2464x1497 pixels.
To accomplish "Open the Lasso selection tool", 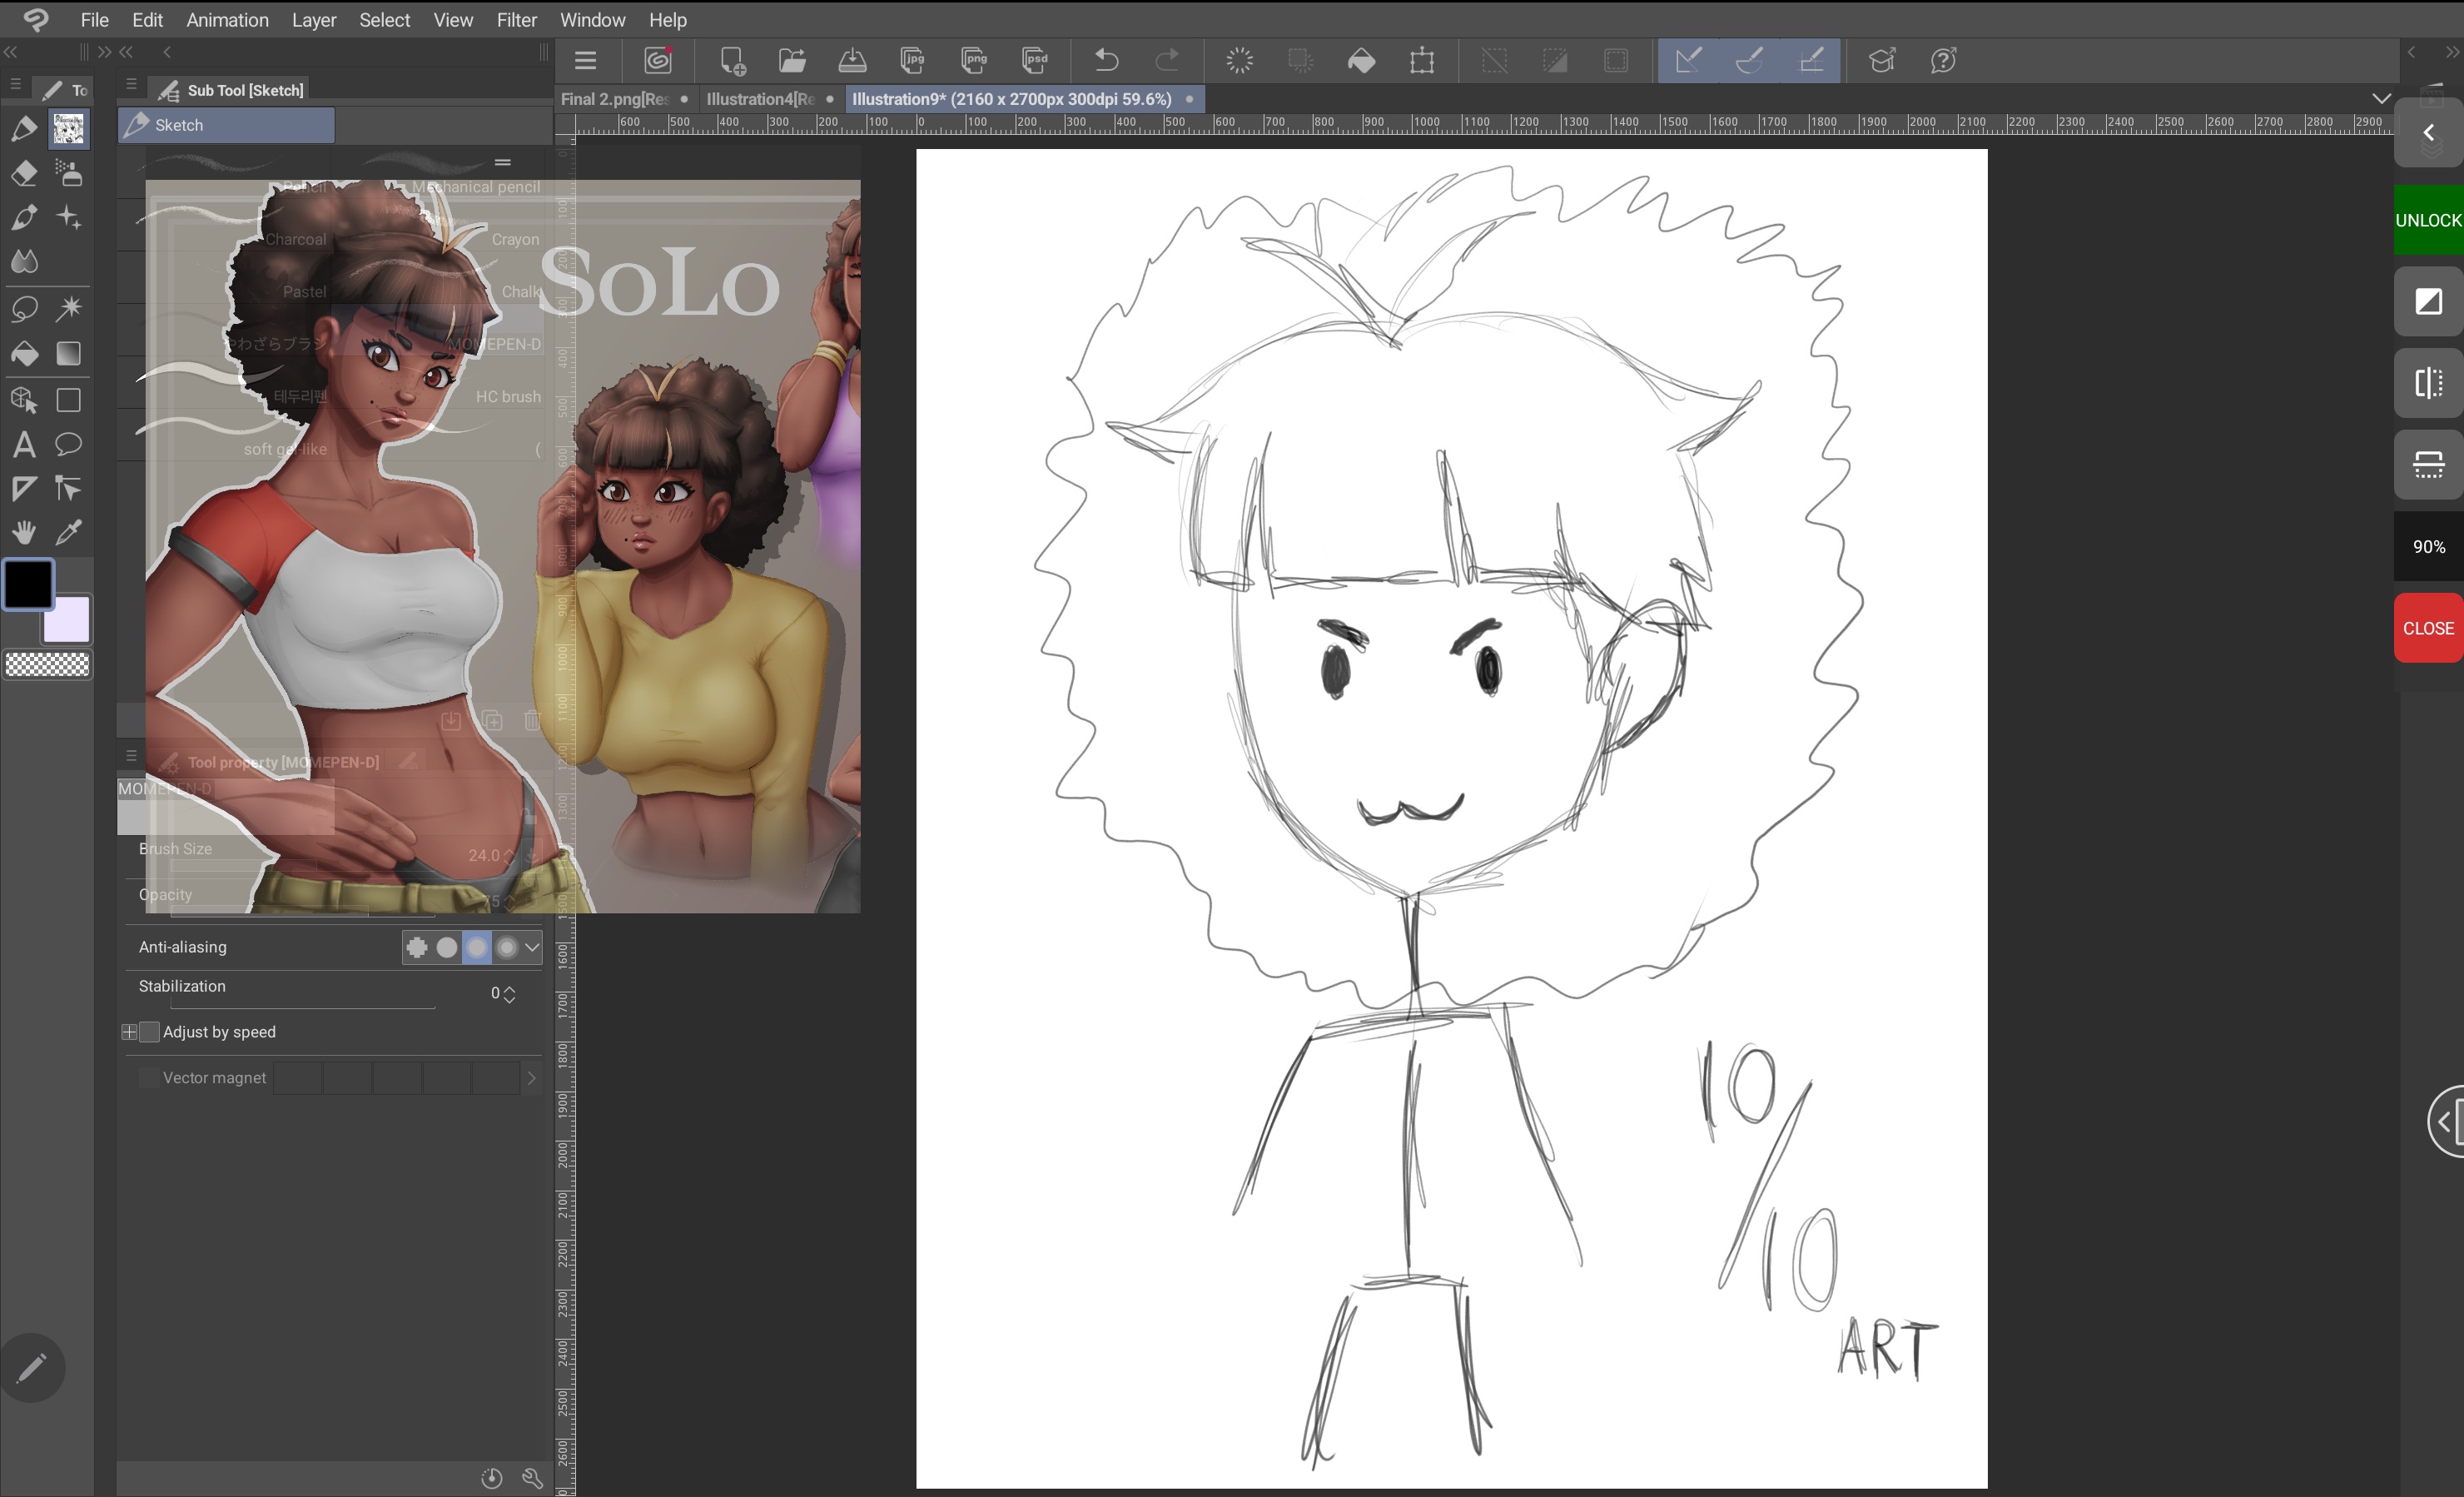I will (24, 308).
